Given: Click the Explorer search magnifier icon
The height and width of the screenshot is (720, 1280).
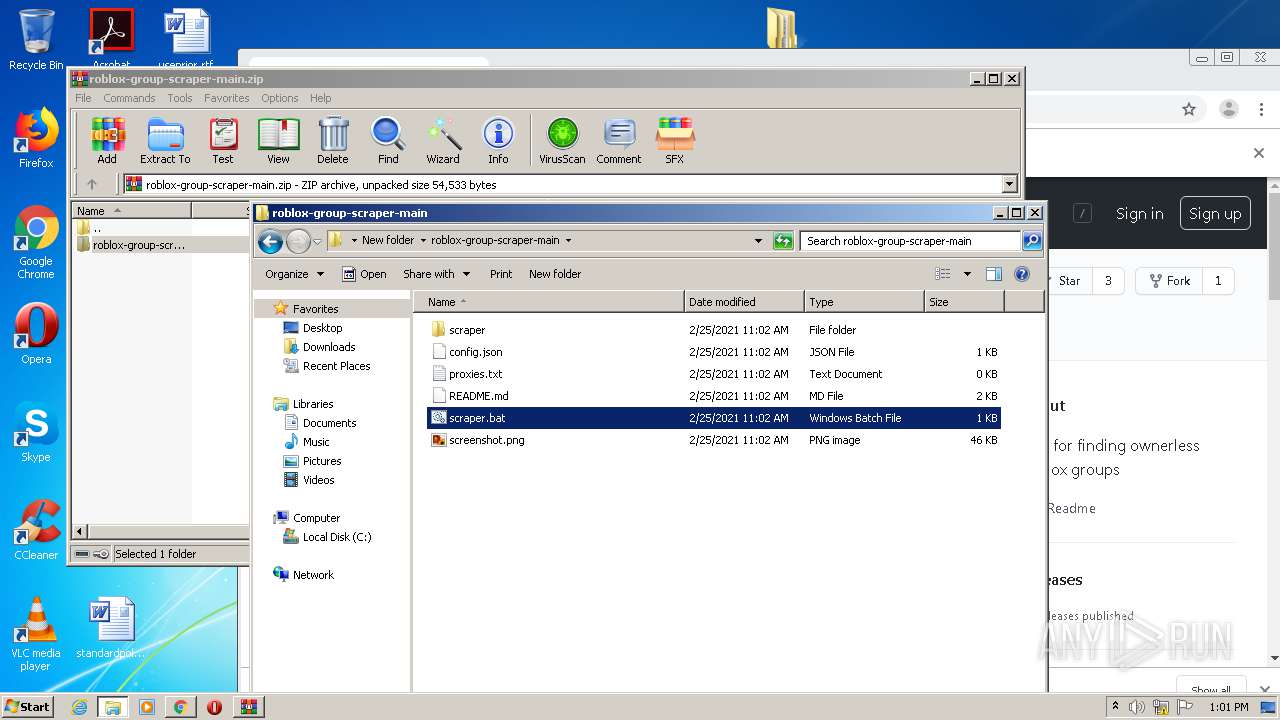Looking at the screenshot, I should [1032, 241].
